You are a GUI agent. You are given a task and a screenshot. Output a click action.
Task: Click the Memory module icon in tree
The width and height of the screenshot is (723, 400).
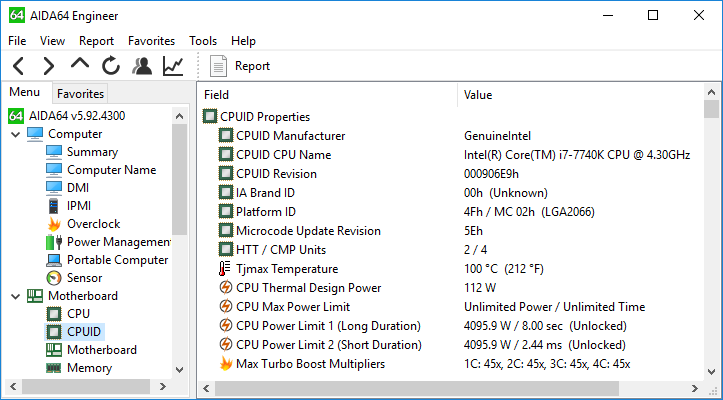click(x=54, y=368)
